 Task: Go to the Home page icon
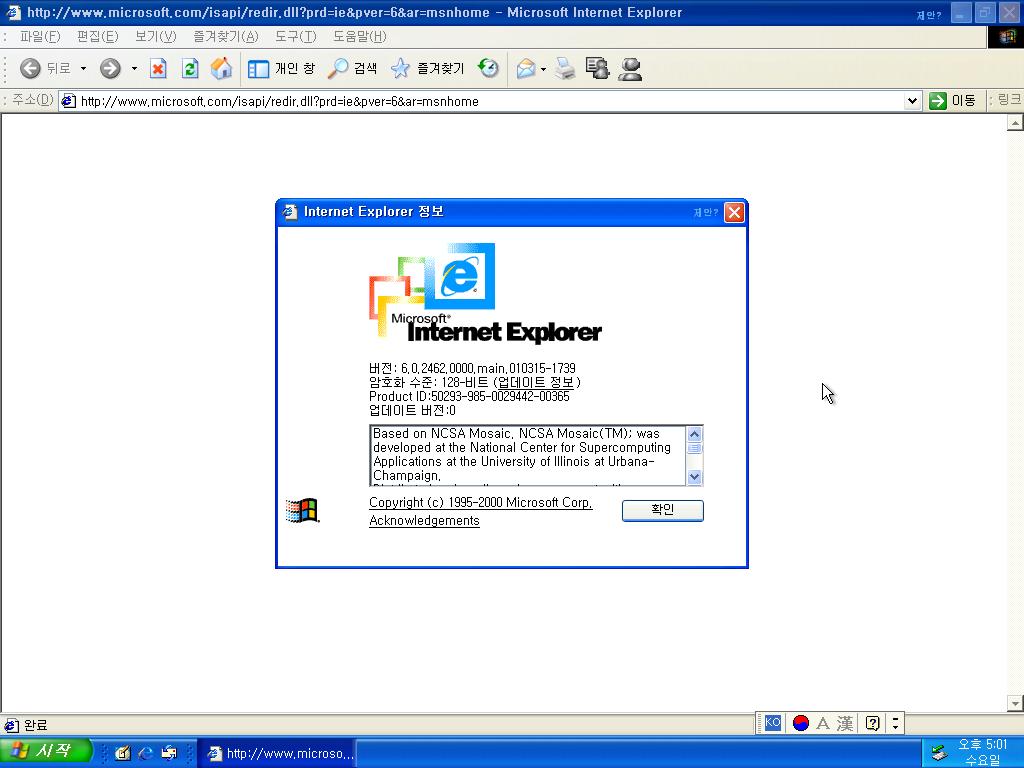[x=221, y=68]
